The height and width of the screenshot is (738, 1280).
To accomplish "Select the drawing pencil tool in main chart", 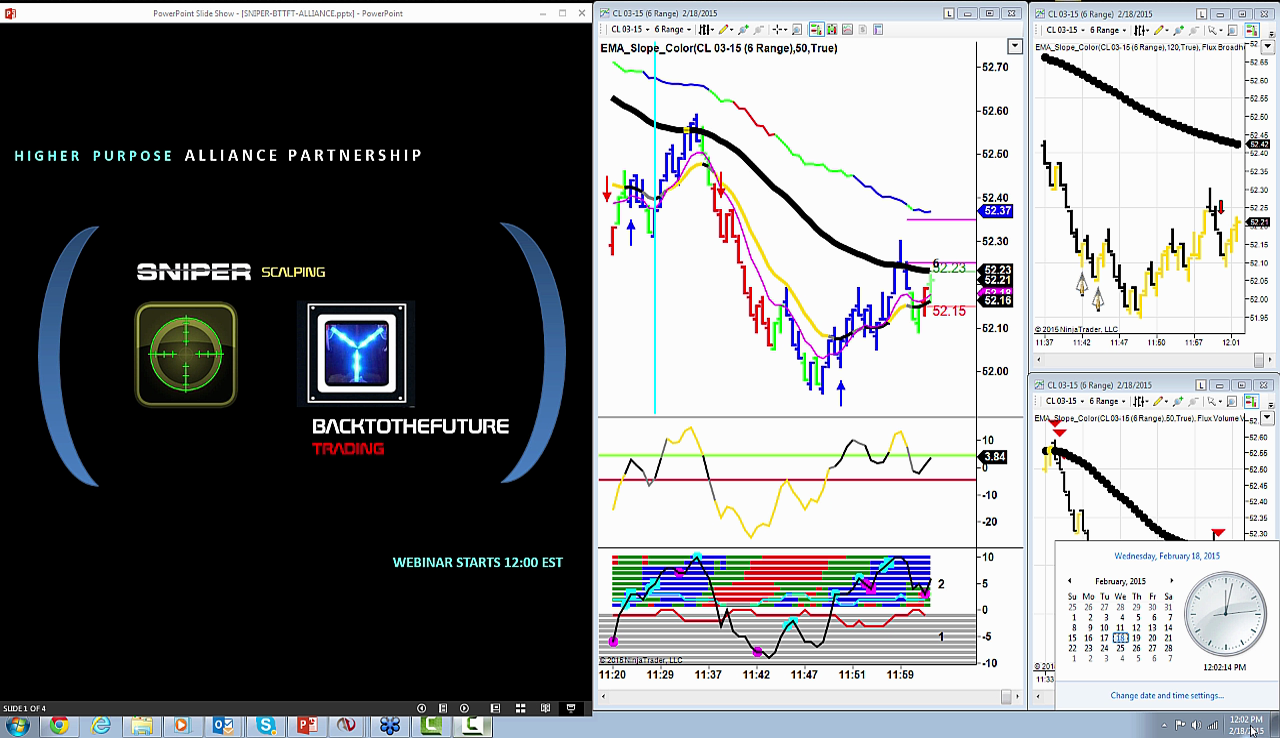I will pos(724,30).
